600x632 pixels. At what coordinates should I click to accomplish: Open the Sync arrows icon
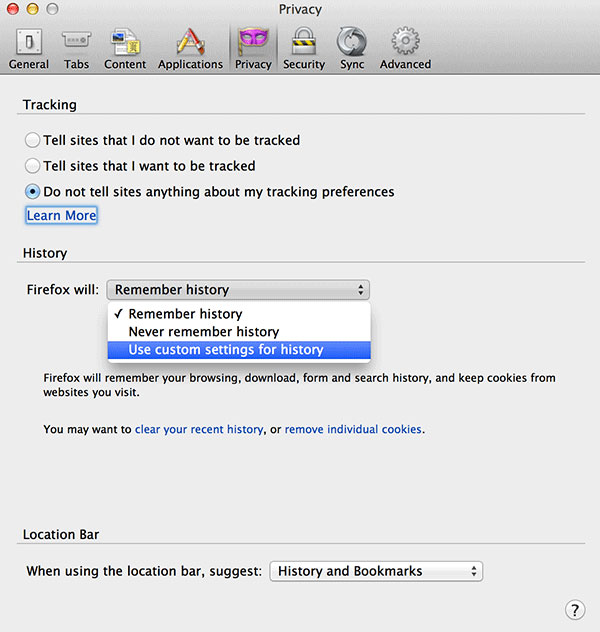point(352,41)
